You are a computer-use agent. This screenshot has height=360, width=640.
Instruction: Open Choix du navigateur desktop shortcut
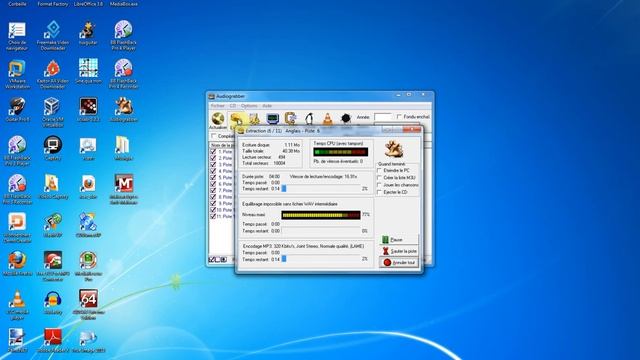[17, 36]
